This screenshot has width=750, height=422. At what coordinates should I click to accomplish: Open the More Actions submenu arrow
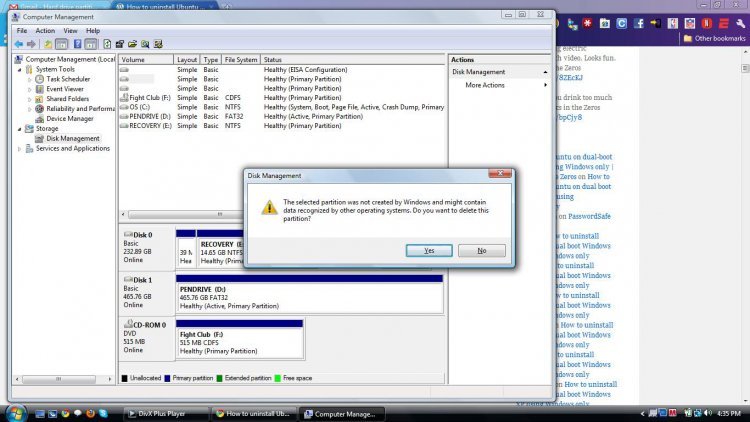[545, 85]
